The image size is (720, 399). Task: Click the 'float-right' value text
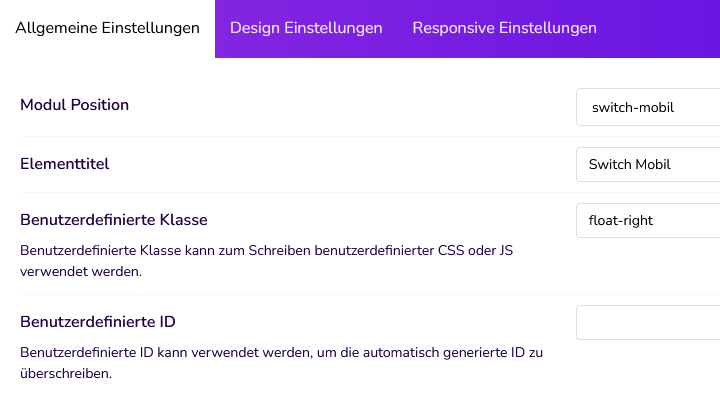(620, 220)
